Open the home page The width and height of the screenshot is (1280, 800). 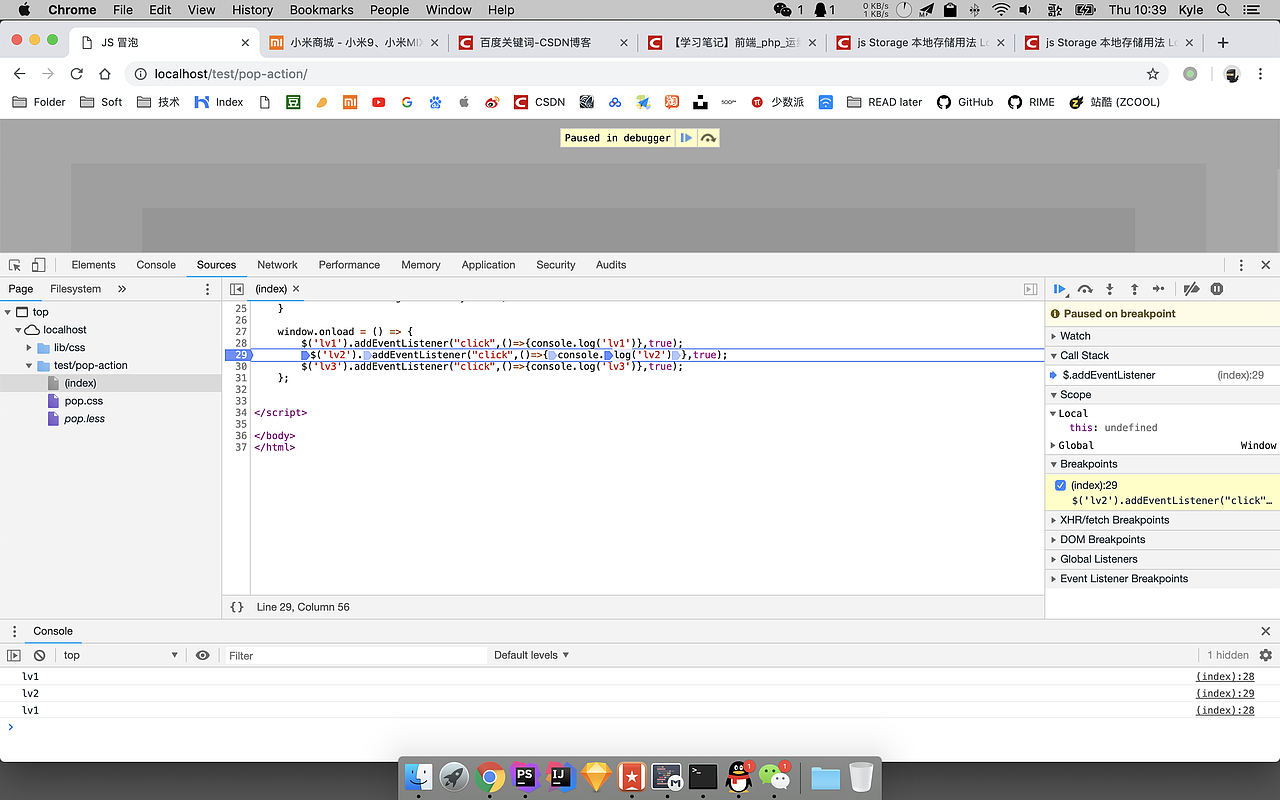tap(105, 74)
